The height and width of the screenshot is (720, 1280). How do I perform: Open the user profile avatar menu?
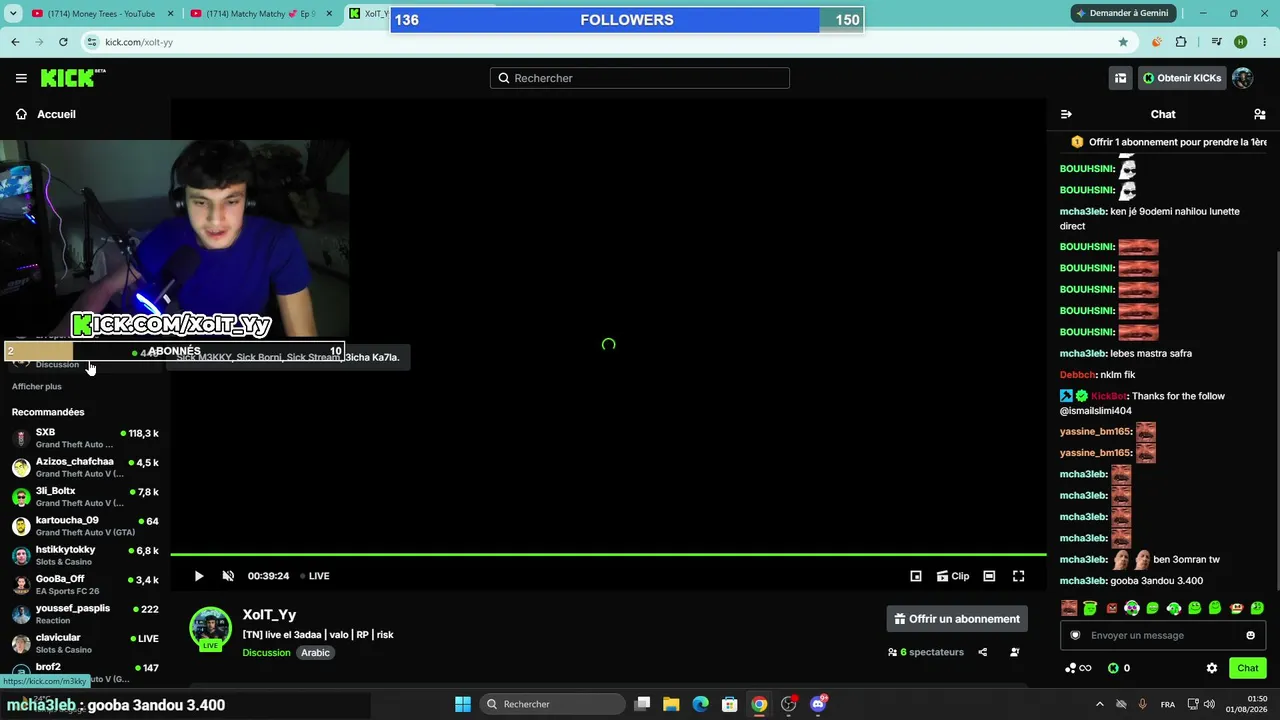coord(1242,78)
